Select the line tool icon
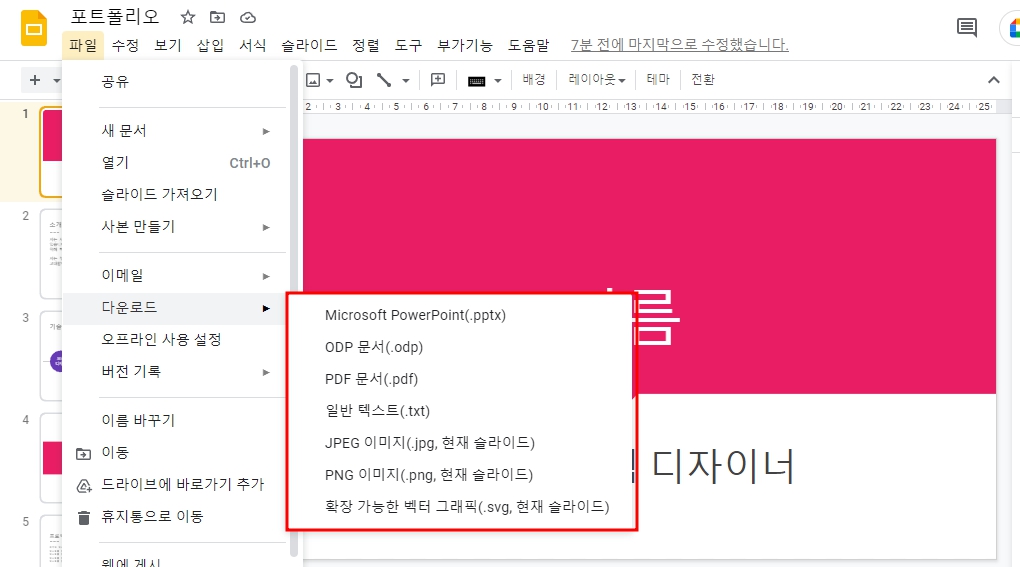This screenshot has width=1020, height=567. (x=384, y=80)
